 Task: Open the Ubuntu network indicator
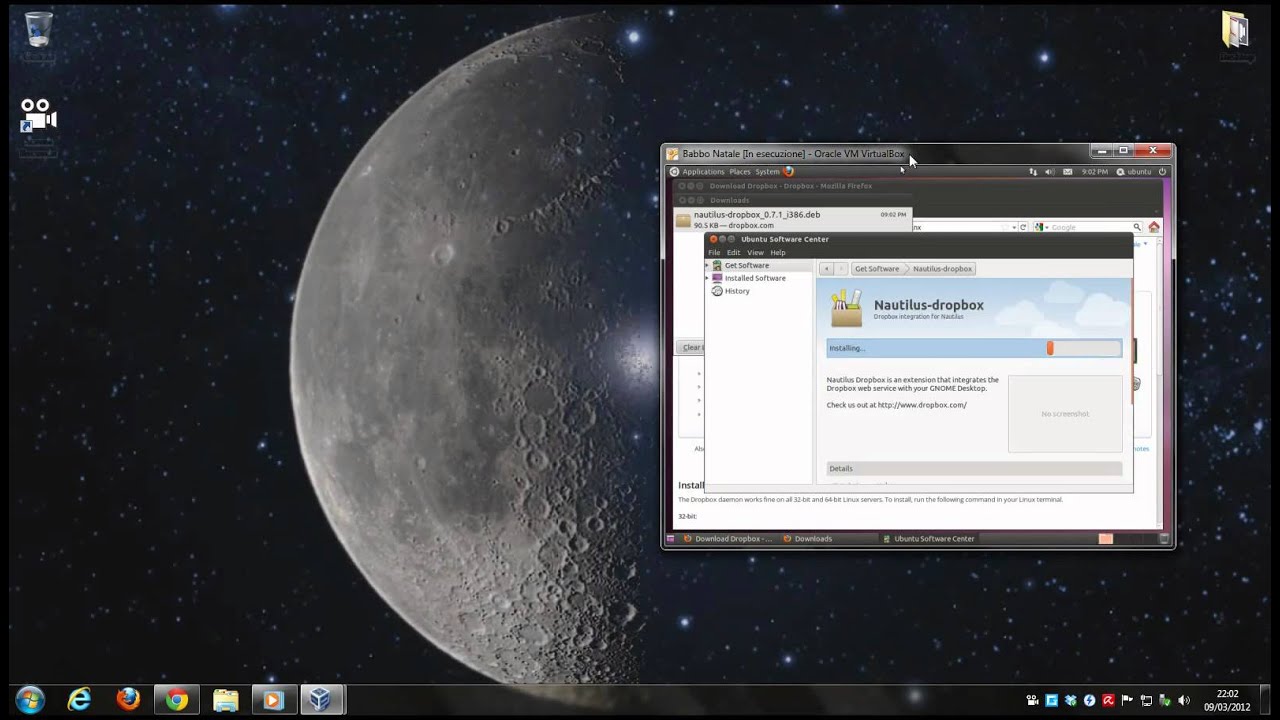pyautogui.click(x=1033, y=172)
